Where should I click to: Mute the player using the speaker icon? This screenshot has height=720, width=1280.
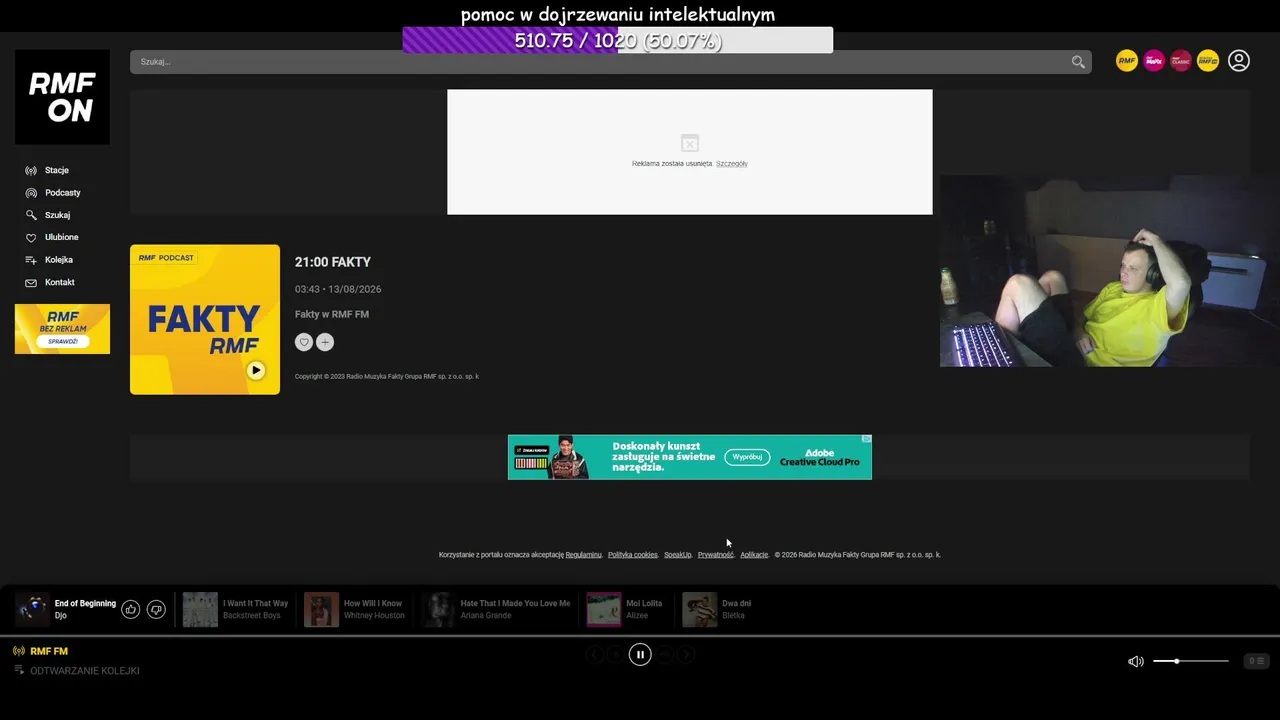1136,661
